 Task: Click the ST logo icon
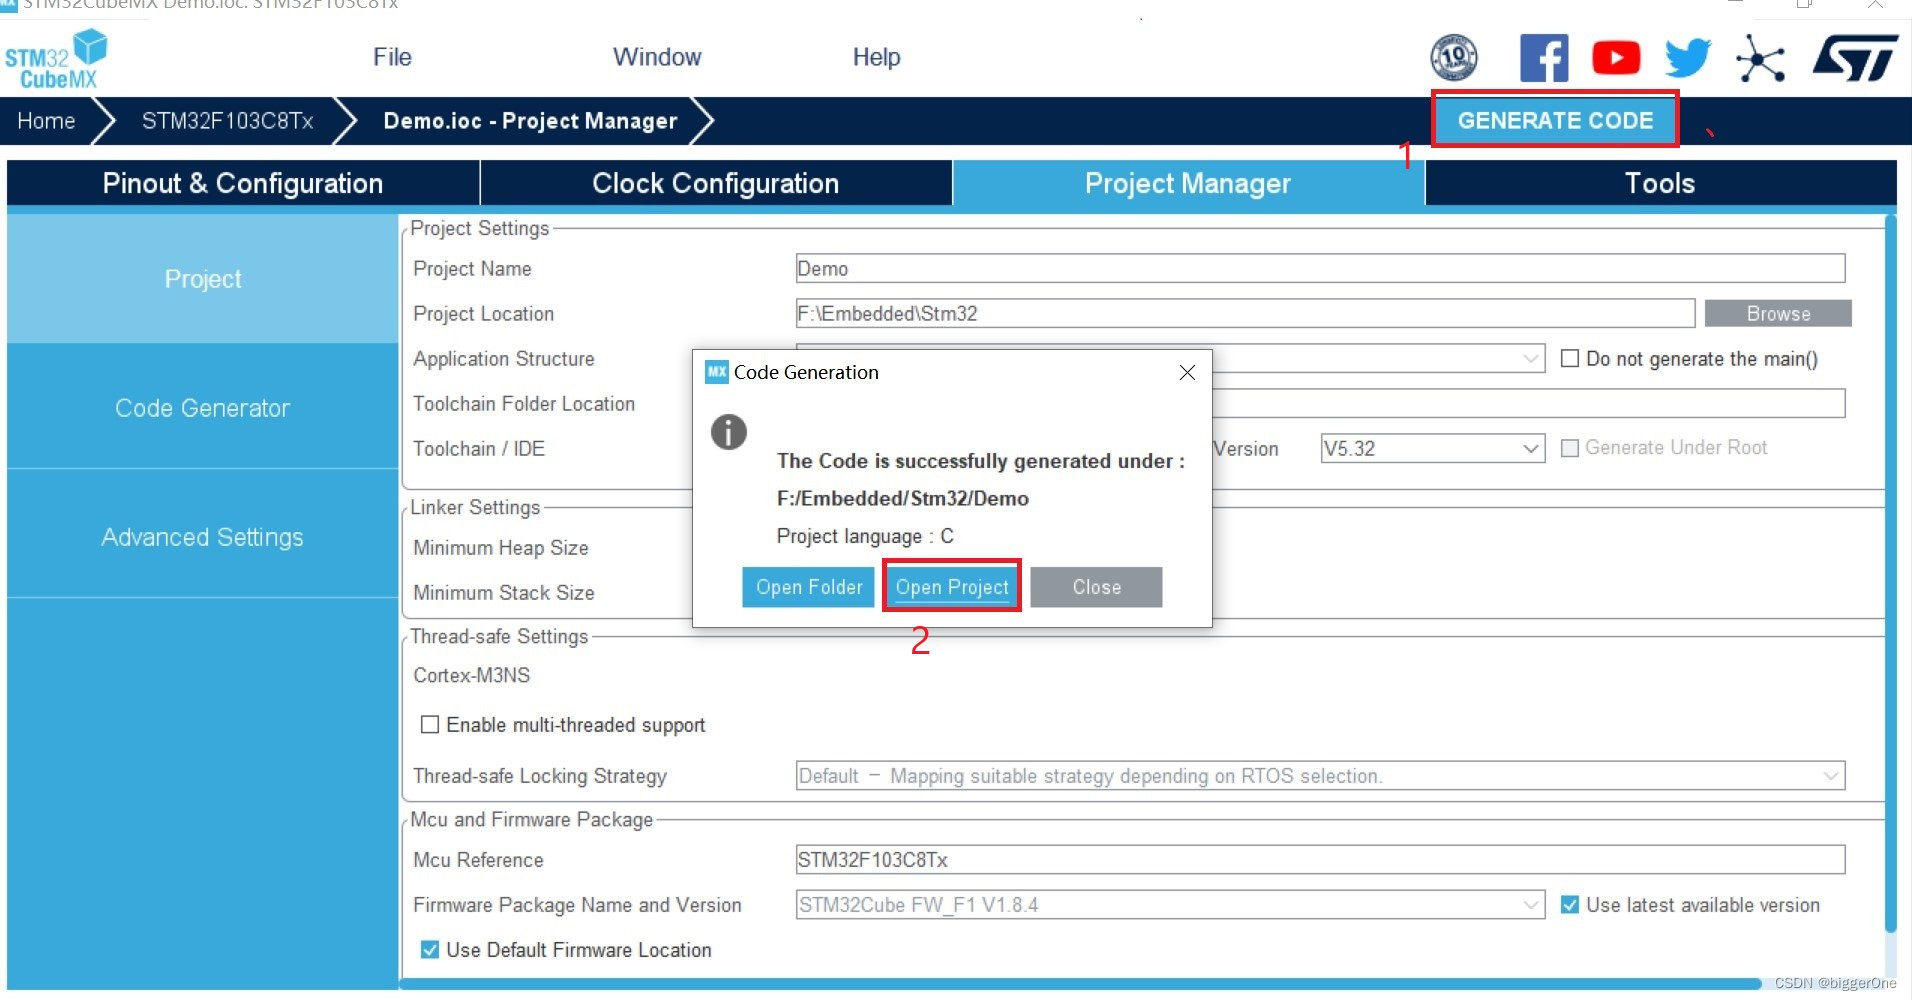[1856, 58]
